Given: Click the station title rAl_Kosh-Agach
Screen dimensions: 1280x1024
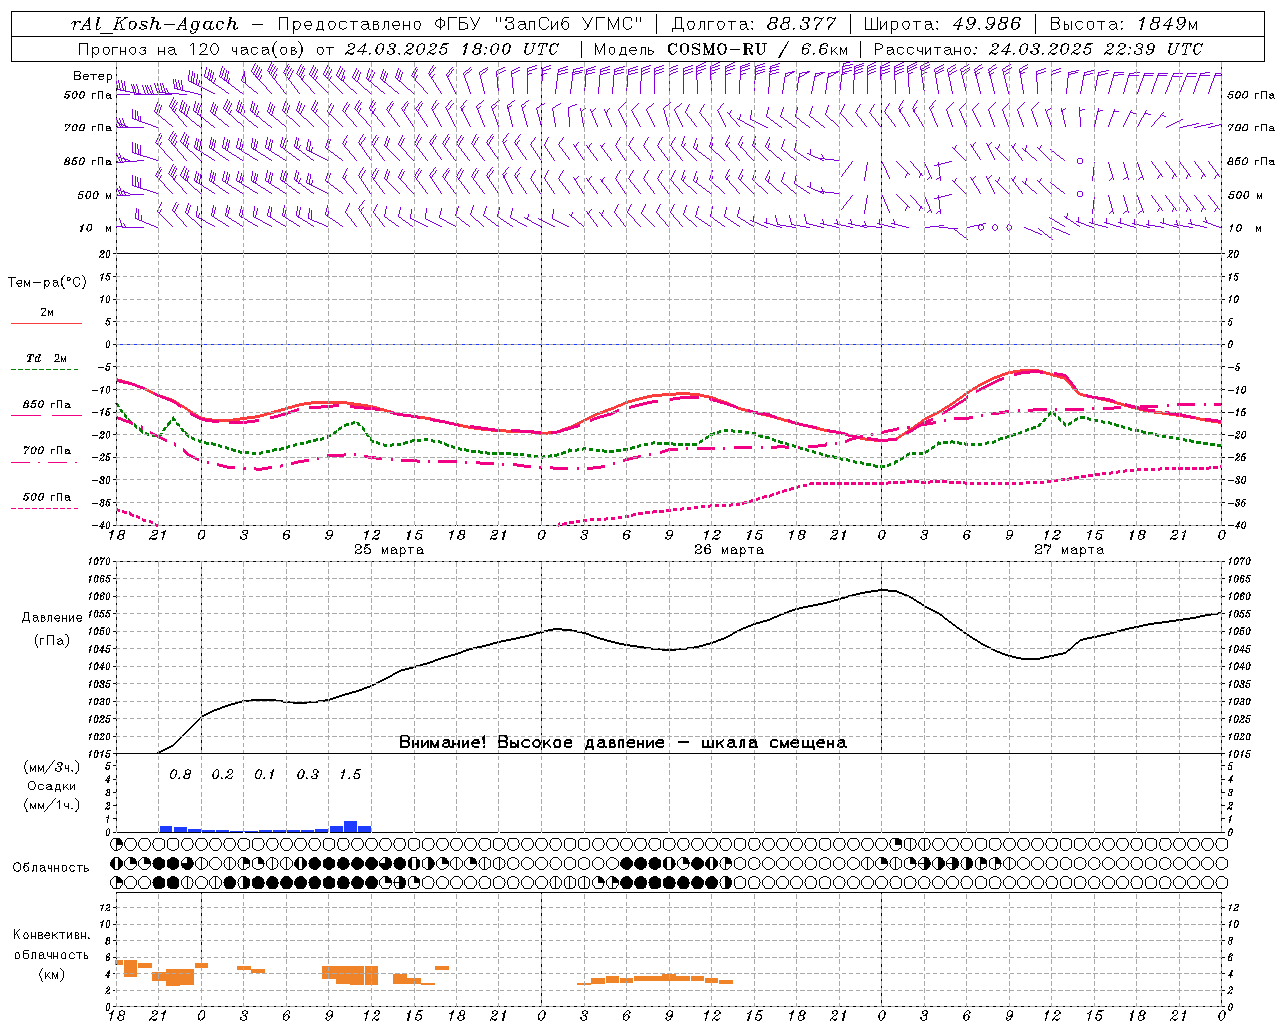Looking at the screenshot, I should click(x=155, y=24).
